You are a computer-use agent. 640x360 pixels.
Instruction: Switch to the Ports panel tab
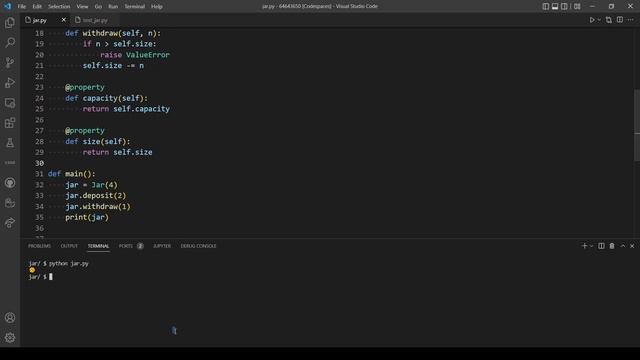pos(131,246)
